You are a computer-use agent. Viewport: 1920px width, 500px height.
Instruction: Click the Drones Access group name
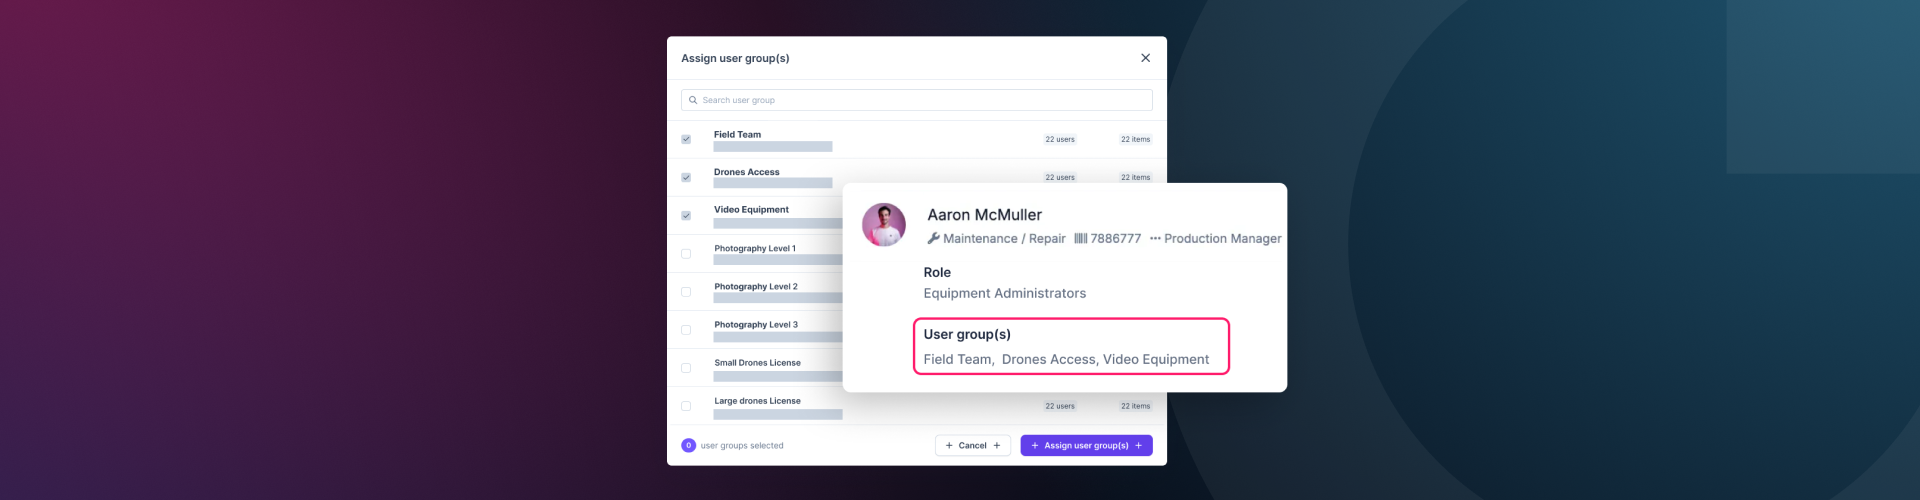point(746,172)
